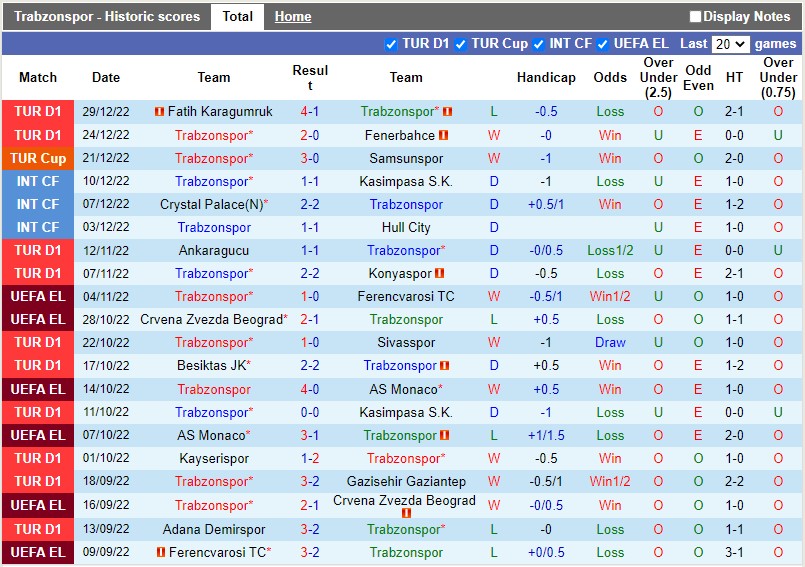The height and width of the screenshot is (567, 805).
Task: Click TUR Cup league label on 21/12/22
Action: pos(38,158)
